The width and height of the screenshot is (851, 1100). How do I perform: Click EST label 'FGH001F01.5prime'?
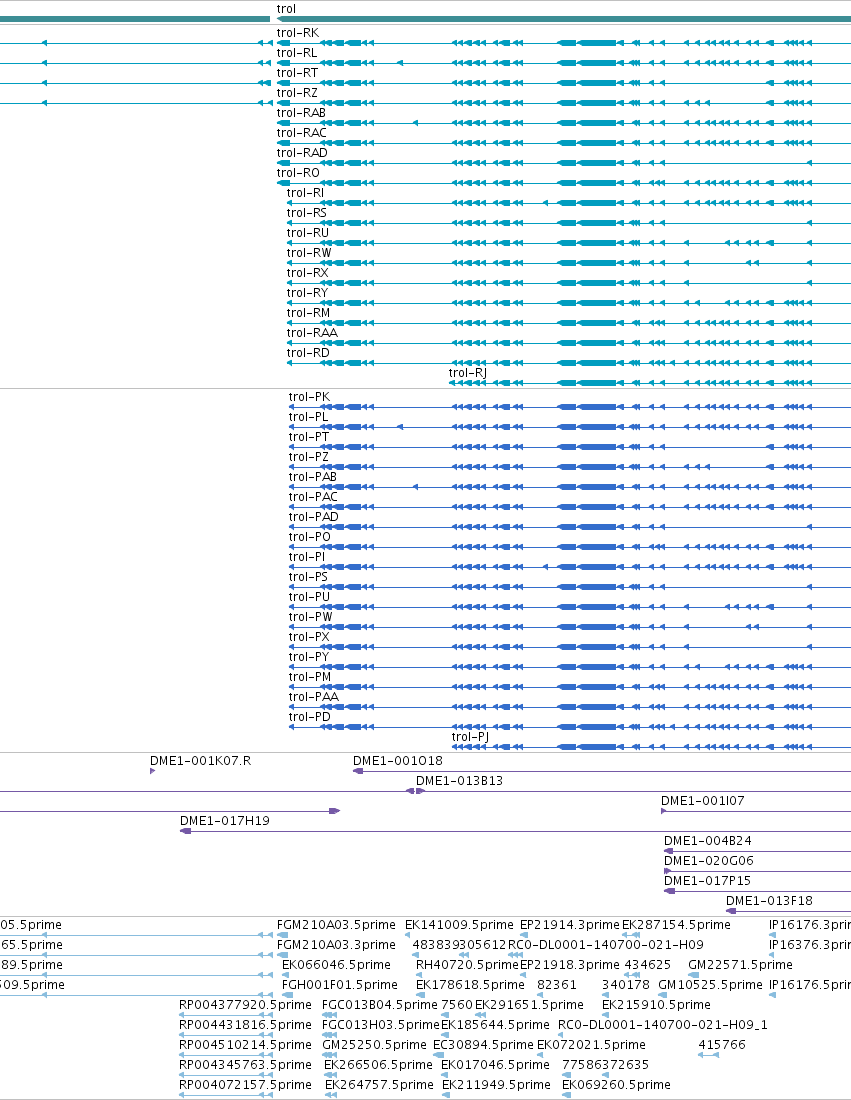[x=340, y=985]
